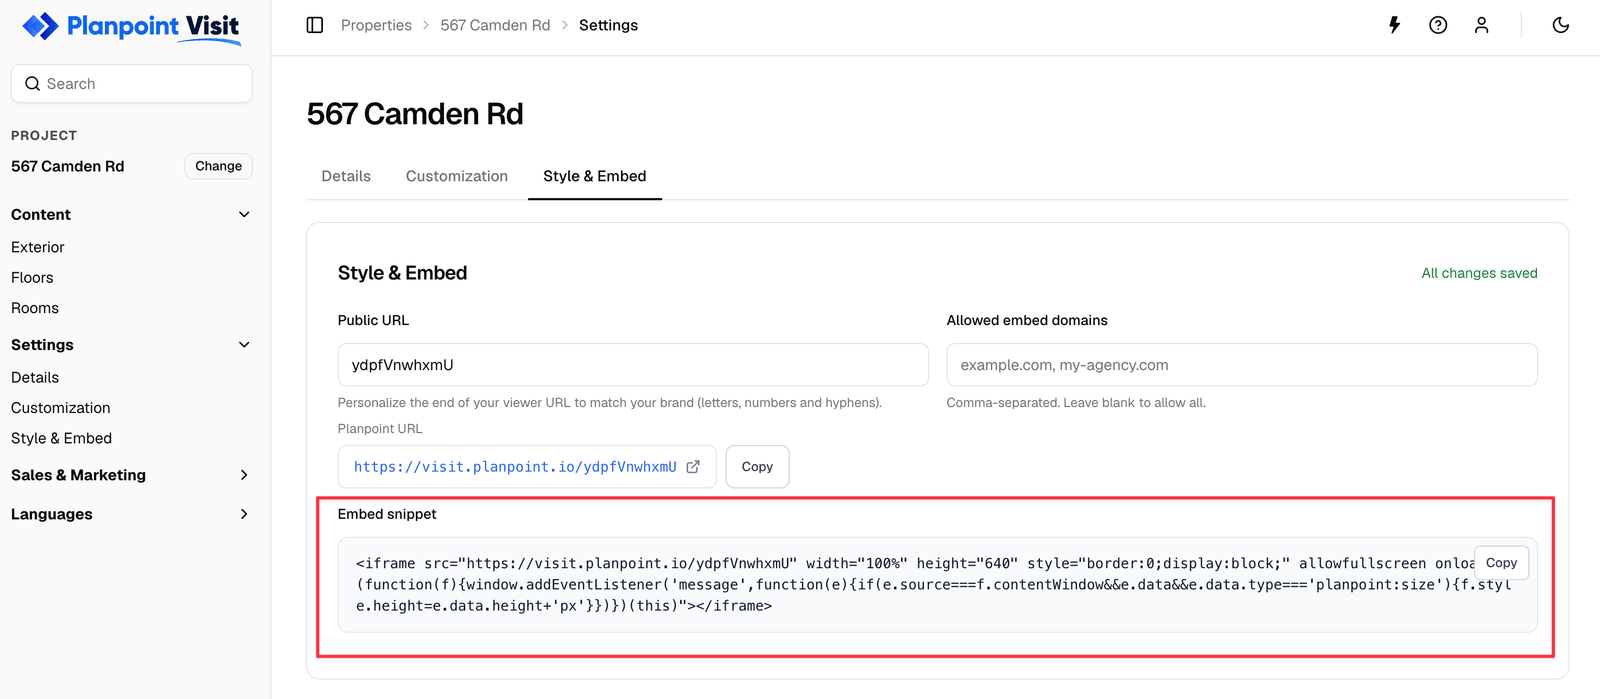Open Rooms in the sidebar
The height and width of the screenshot is (699, 1600).
click(x=35, y=308)
